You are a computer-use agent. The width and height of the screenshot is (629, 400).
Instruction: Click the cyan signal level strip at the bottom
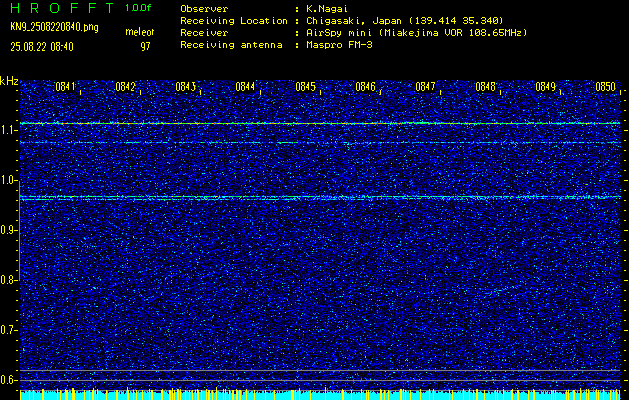click(320, 395)
